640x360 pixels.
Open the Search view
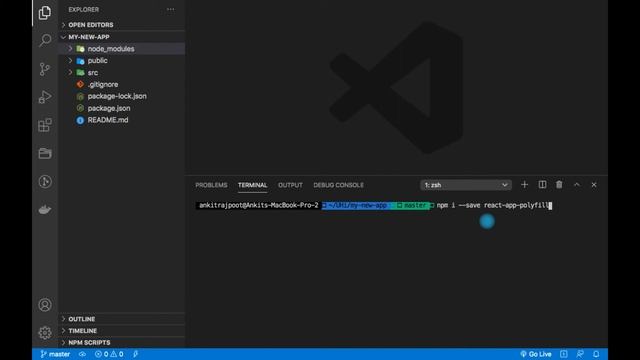pos(45,40)
